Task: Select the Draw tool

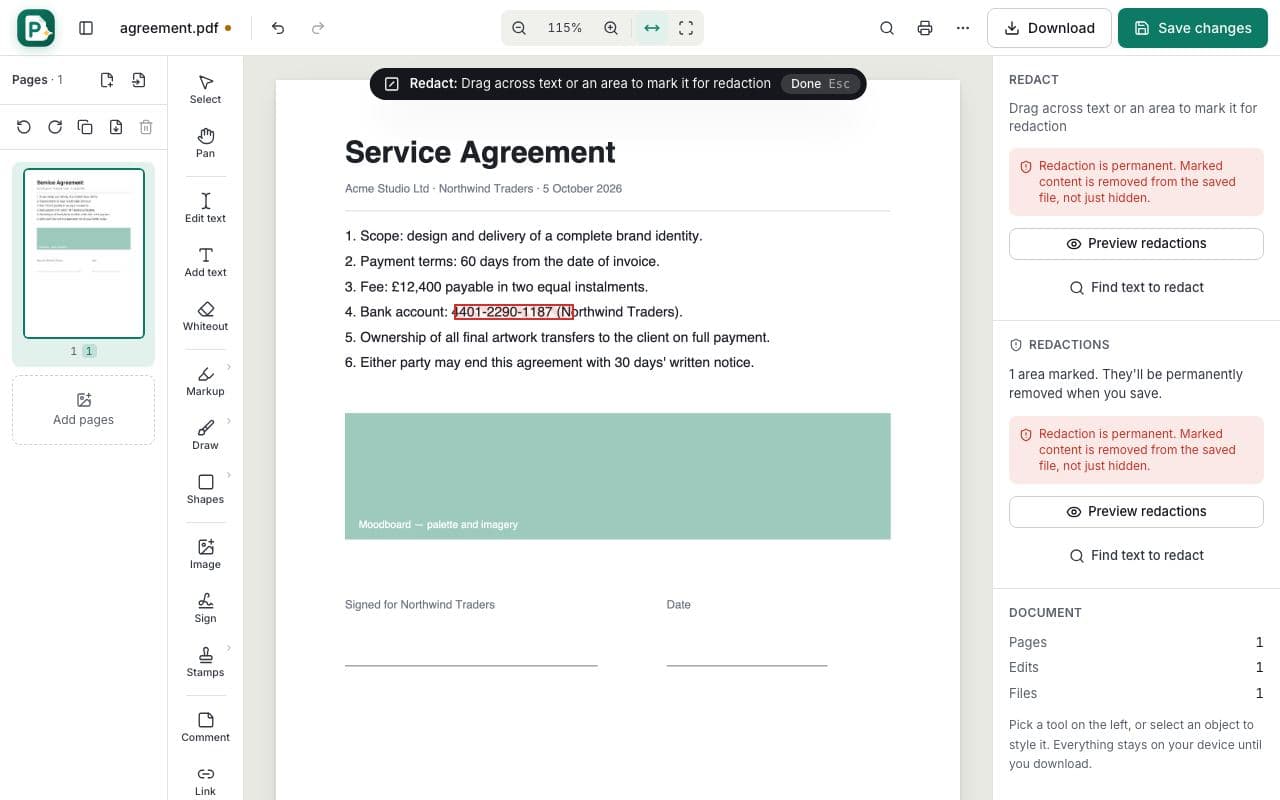Action: [205, 435]
